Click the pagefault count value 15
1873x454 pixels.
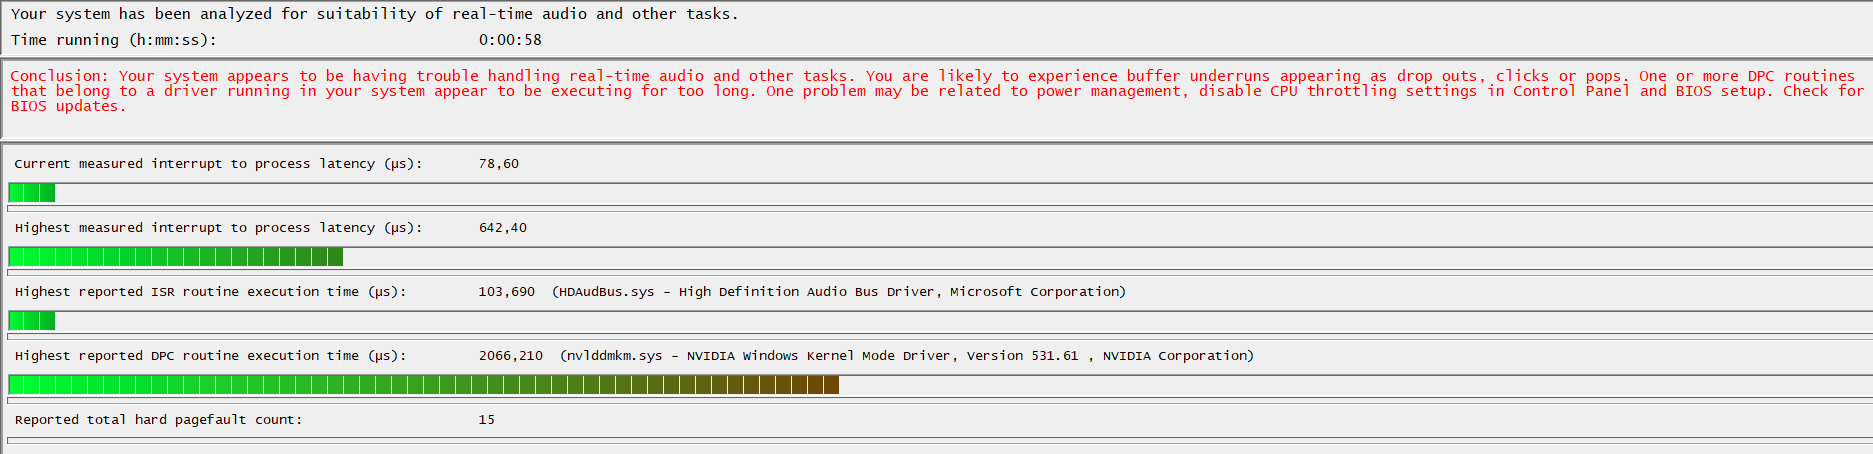(487, 420)
